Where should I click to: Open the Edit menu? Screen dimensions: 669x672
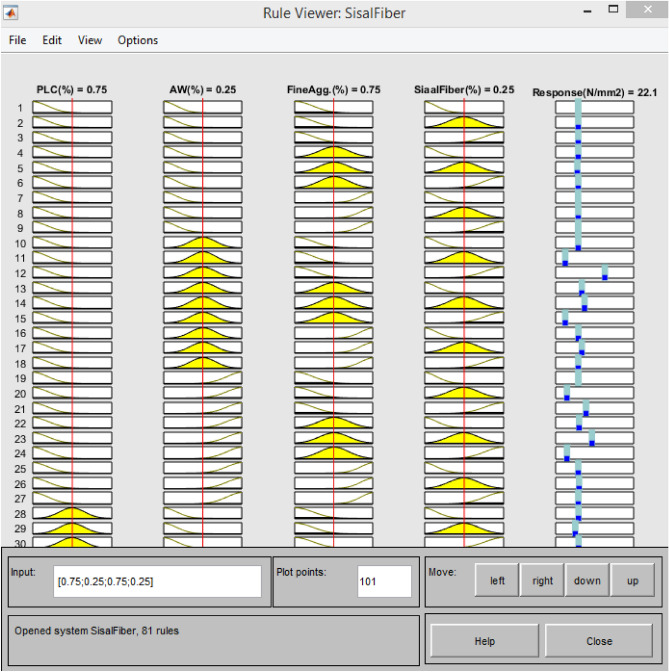tap(52, 40)
